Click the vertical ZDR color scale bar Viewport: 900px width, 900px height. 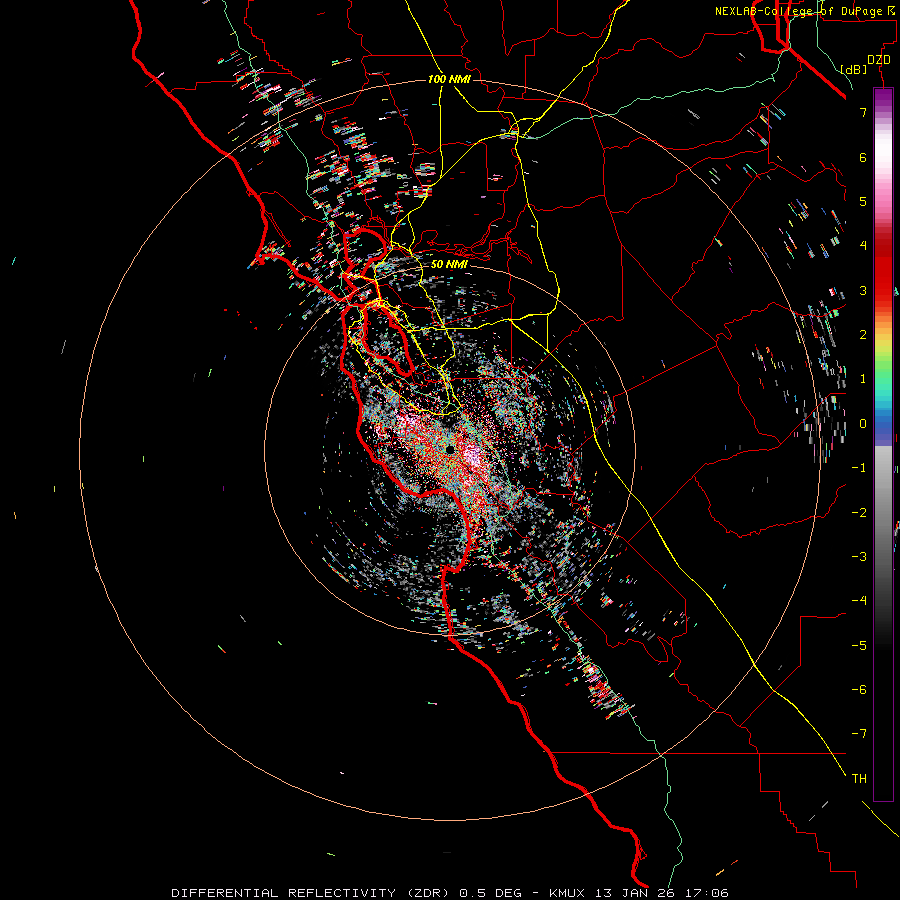883,444
